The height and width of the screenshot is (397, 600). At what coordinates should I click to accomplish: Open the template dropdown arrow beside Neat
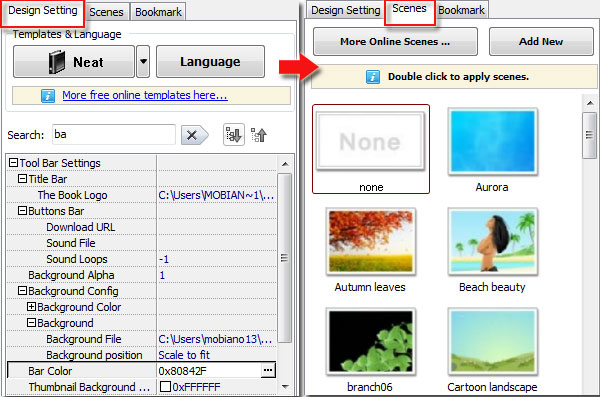[143, 61]
